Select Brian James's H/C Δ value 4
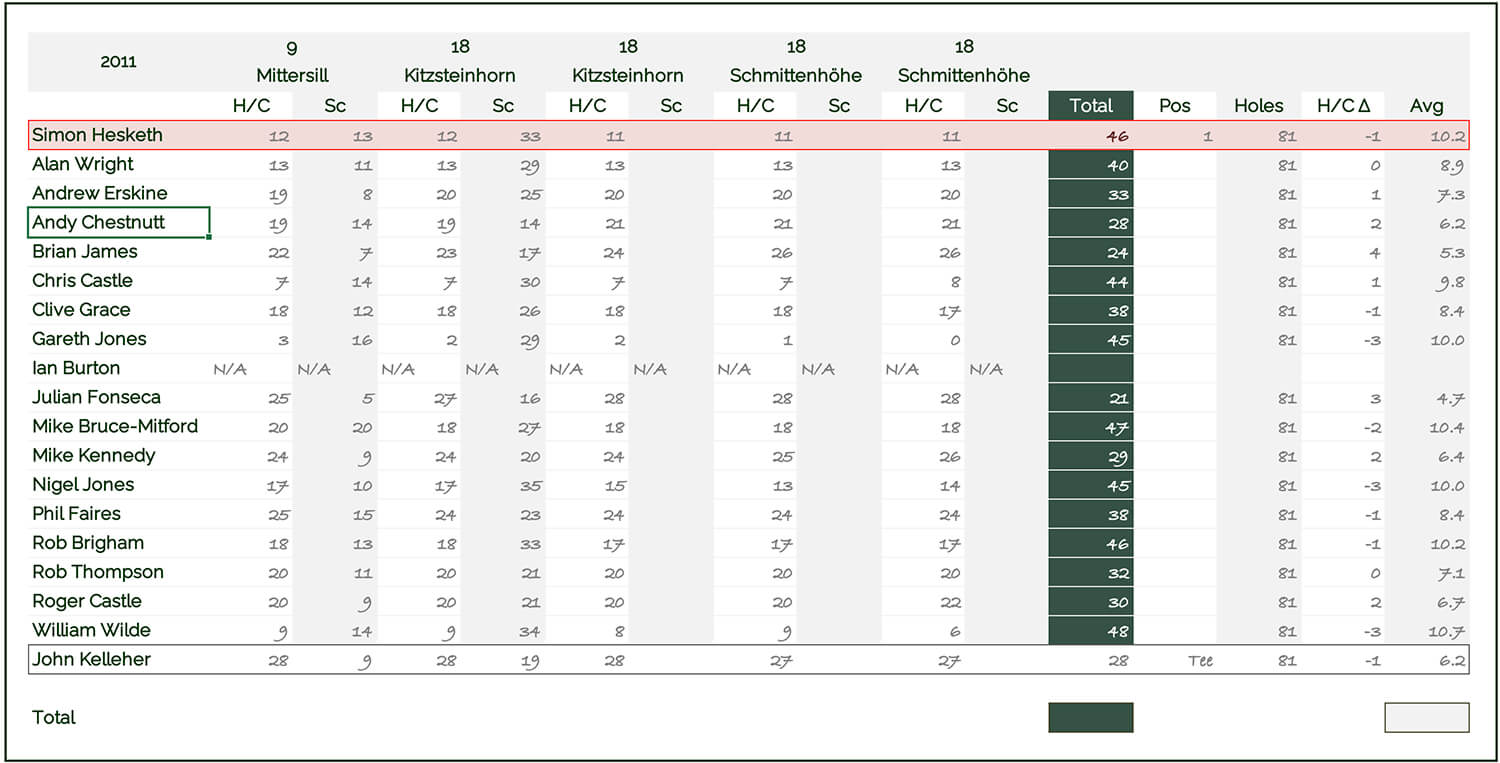The width and height of the screenshot is (1500, 763). coord(1376,252)
